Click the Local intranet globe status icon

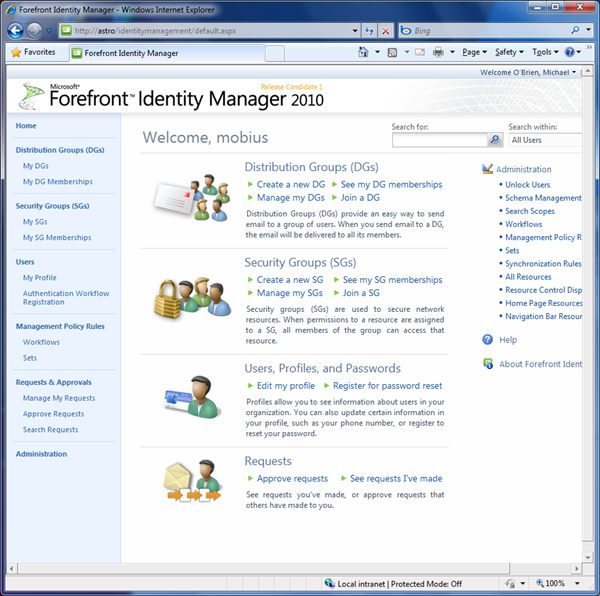[329, 583]
